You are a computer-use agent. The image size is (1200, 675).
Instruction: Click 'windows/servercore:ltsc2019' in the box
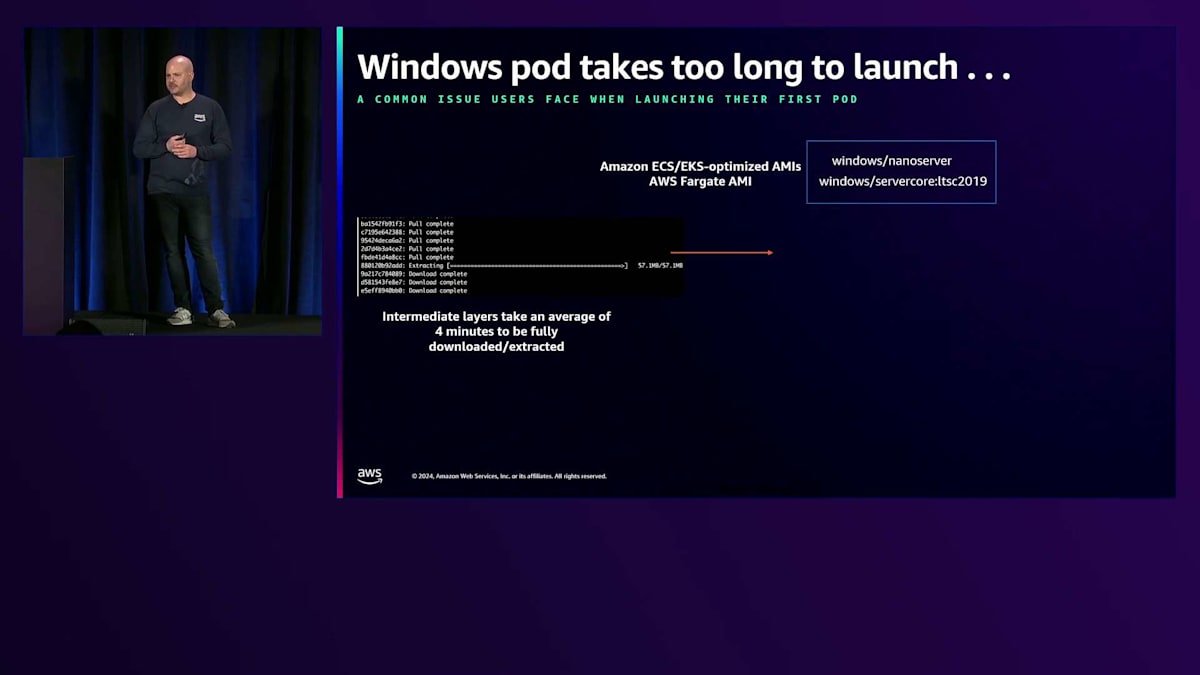tap(901, 181)
